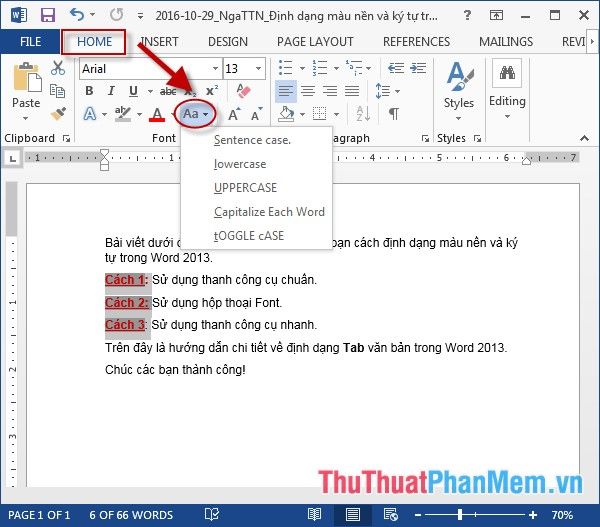Open the font size 13 dropdown
This screenshot has height=527, width=600.
pos(259,69)
